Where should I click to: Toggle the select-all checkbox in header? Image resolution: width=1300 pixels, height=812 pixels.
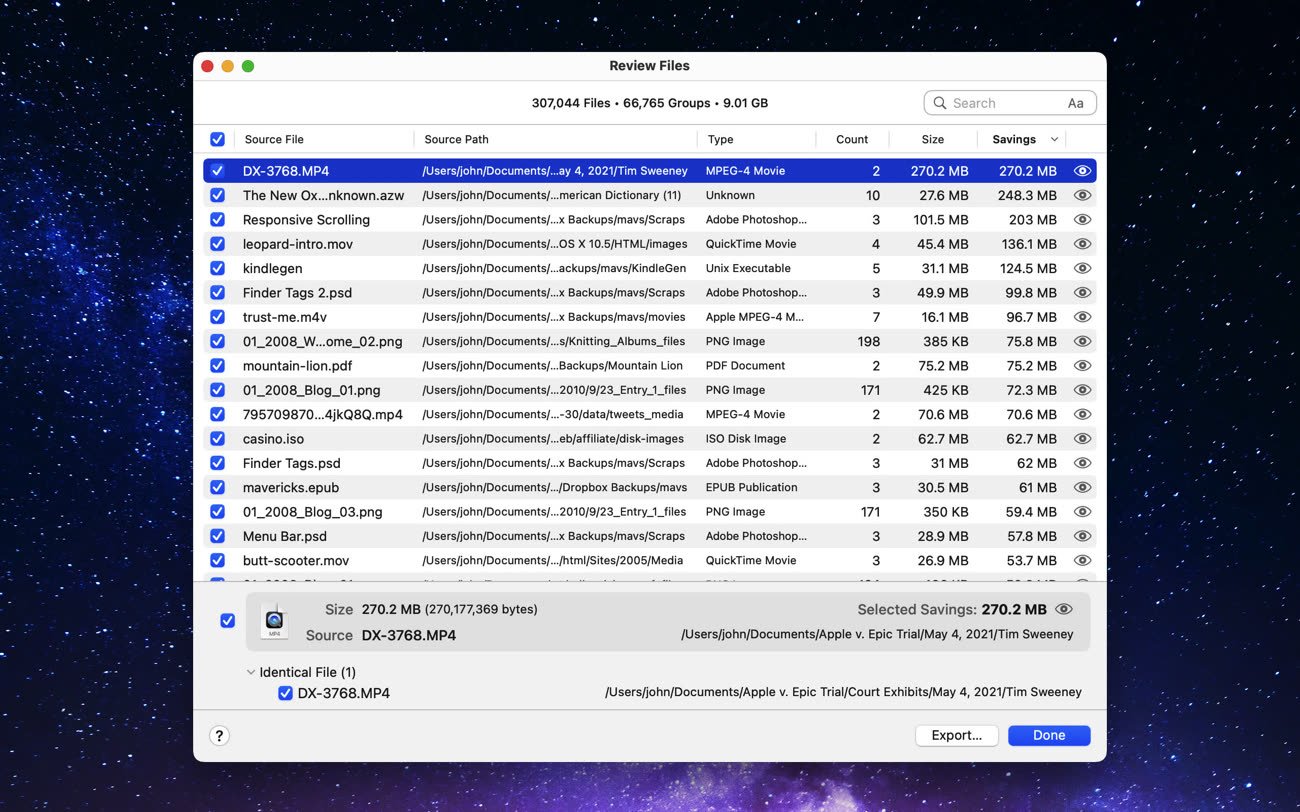tap(217, 139)
